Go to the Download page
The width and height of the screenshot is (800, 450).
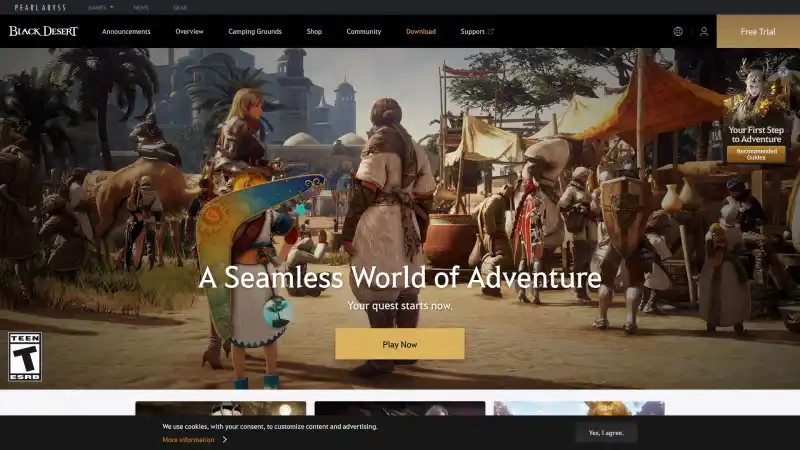[421, 32]
